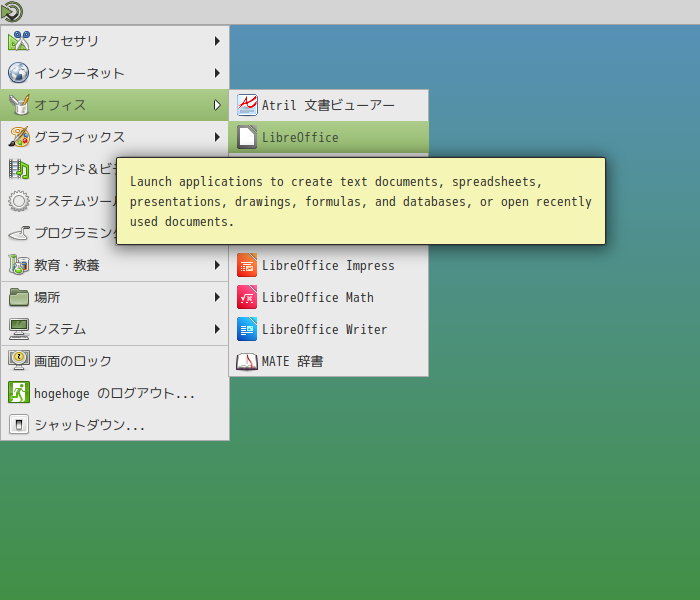Expand the アクセサリ submenu arrow
The width and height of the screenshot is (700, 600).
tap(217, 41)
